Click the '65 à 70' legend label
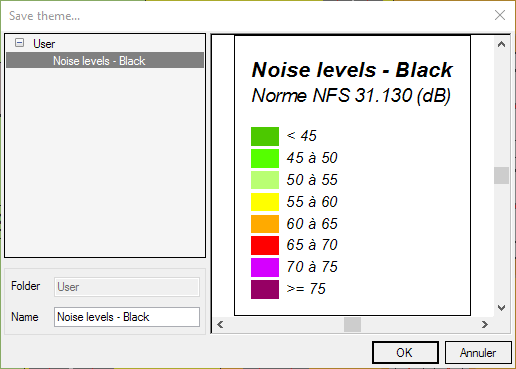Viewport: 516px width, 369px height. tap(312, 245)
